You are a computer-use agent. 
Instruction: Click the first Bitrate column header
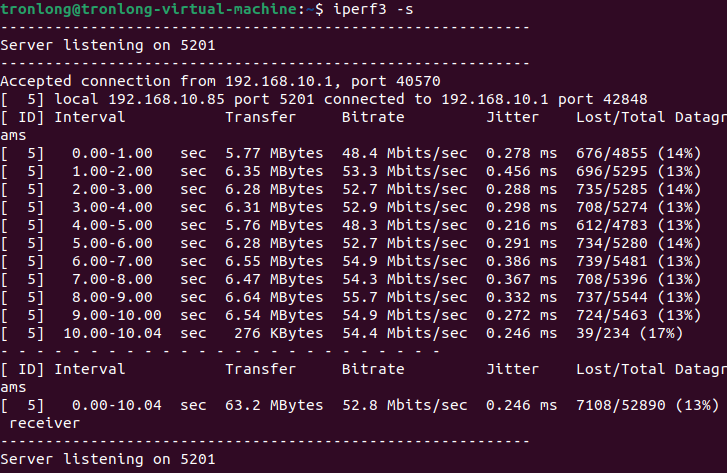[373, 117]
